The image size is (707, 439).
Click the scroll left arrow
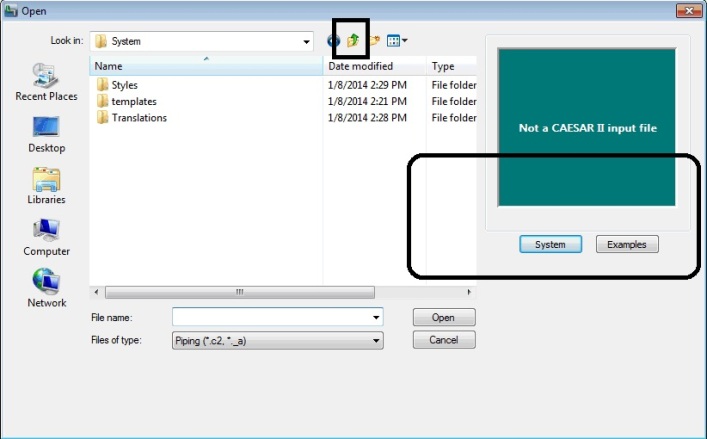coord(96,292)
